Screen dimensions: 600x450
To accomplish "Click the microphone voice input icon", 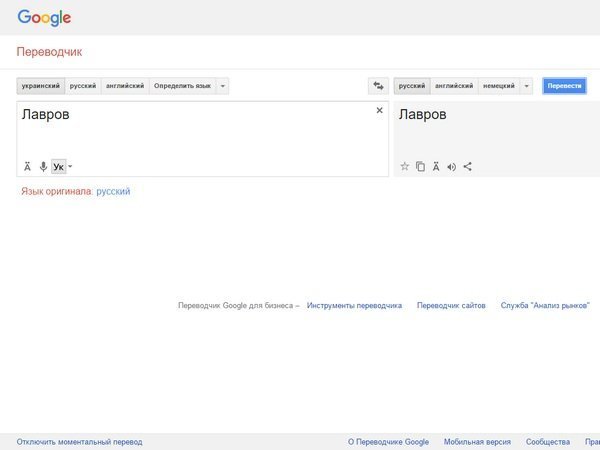I will pyautogui.click(x=43, y=166).
